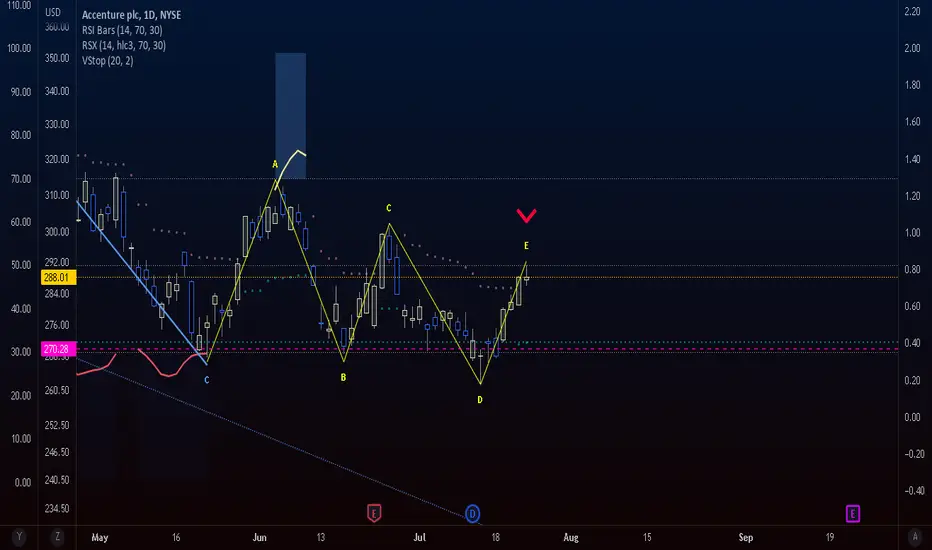This screenshot has height=550, width=932.
Task: Select the yellow wave label E
Action: click(x=526, y=246)
